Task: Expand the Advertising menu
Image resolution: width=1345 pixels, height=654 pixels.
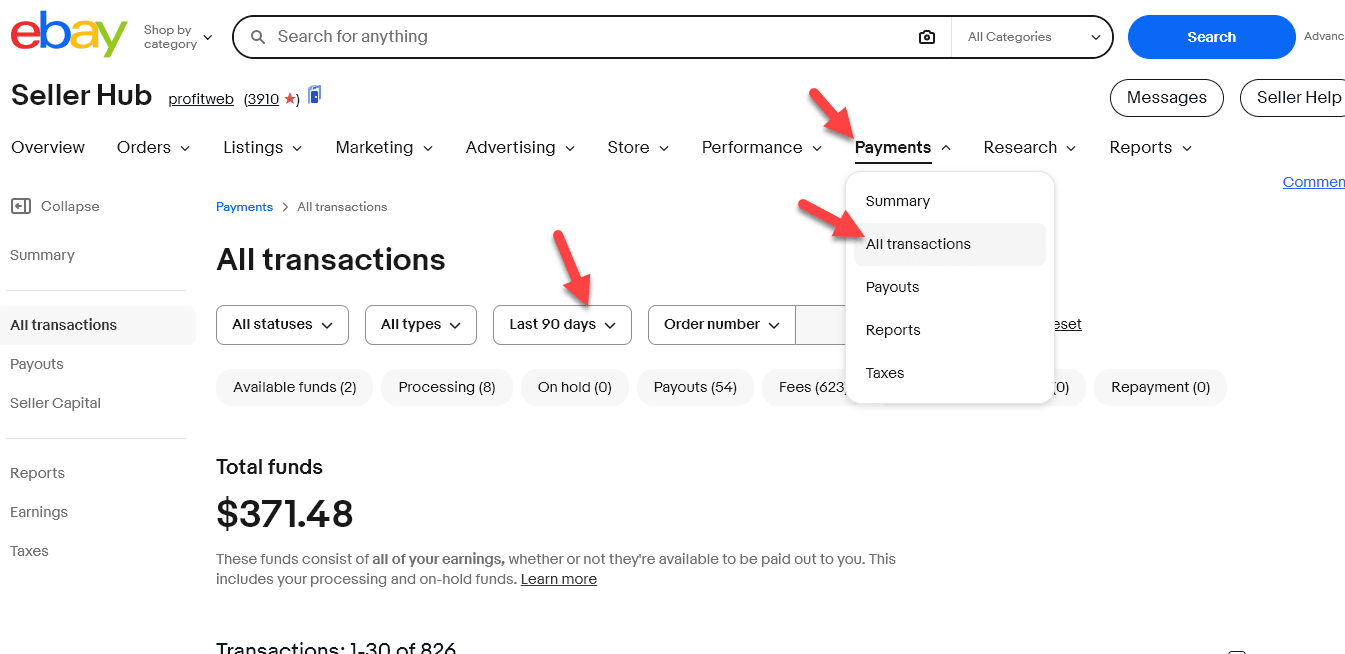Action: tap(520, 147)
